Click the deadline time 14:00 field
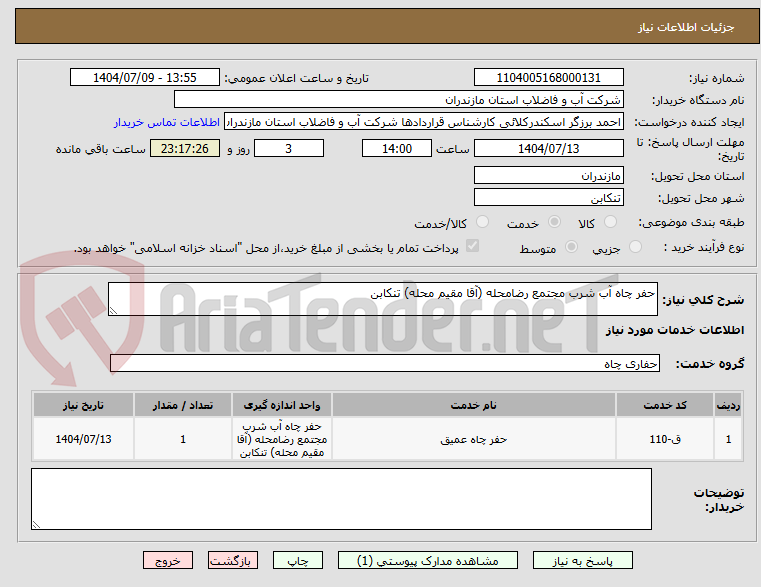 pyautogui.click(x=397, y=149)
